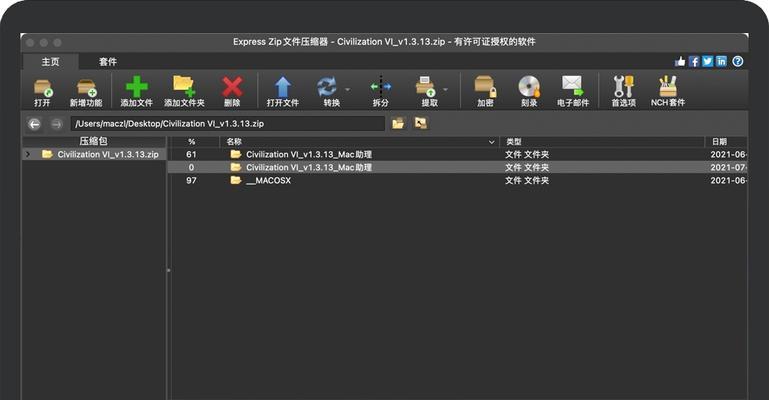The width and height of the screenshot is (769, 400).
Task: Expand the Civilization VI_v1.3.13.zip tree node
Action: [28, 154]
